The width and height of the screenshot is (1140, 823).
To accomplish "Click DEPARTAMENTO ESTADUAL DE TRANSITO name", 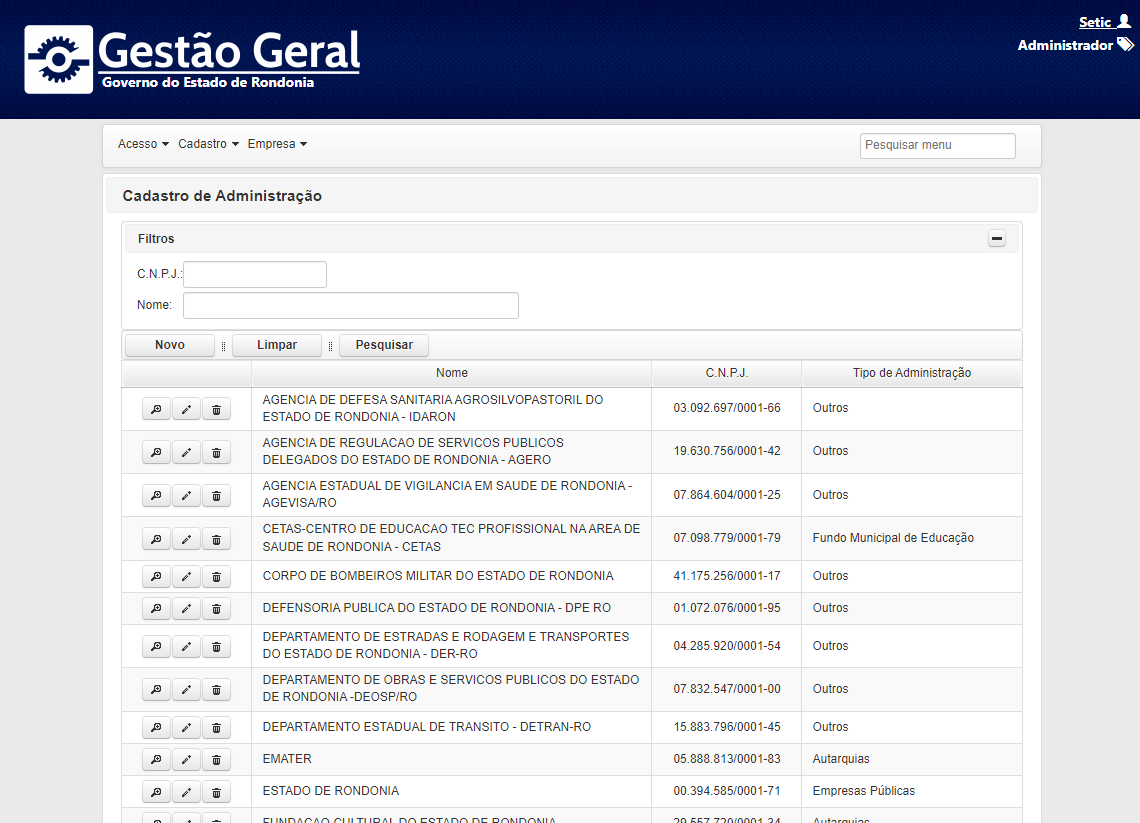I will point(427,727).
